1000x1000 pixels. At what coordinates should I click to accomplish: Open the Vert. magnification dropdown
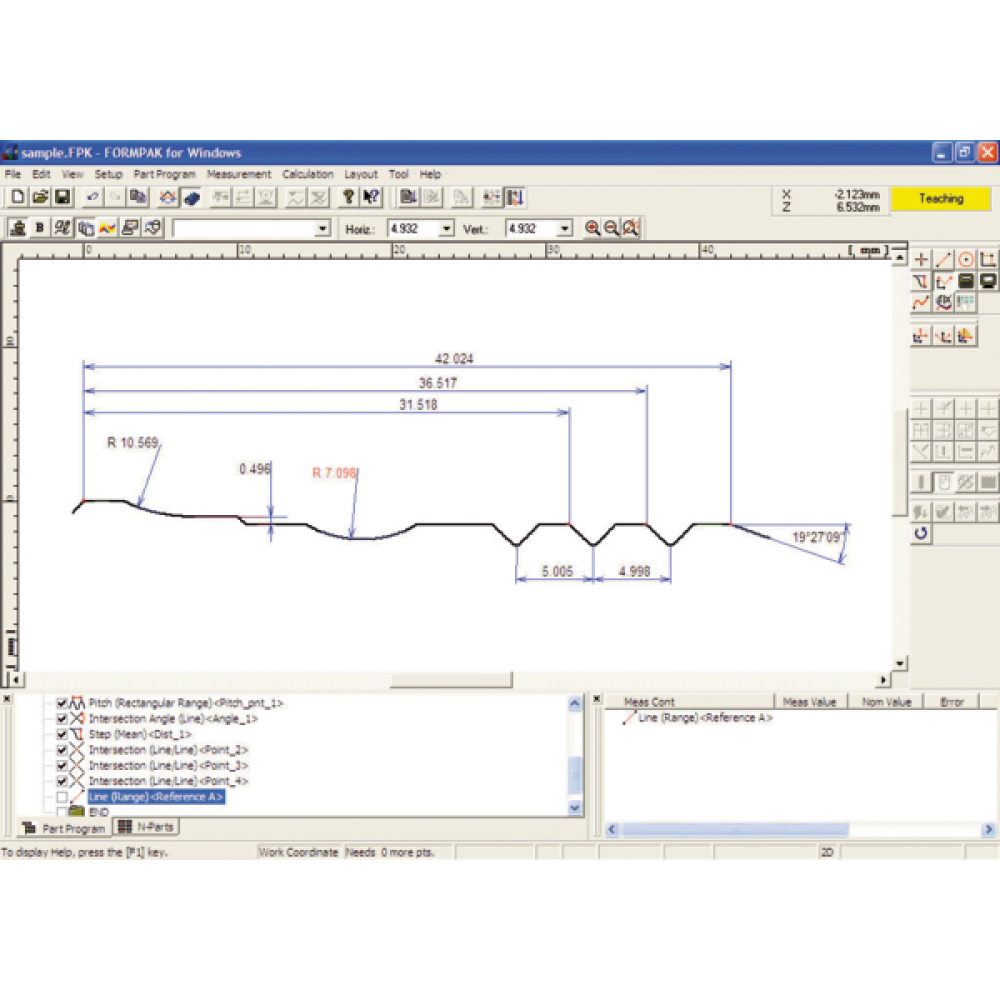(x=564, y=229)
